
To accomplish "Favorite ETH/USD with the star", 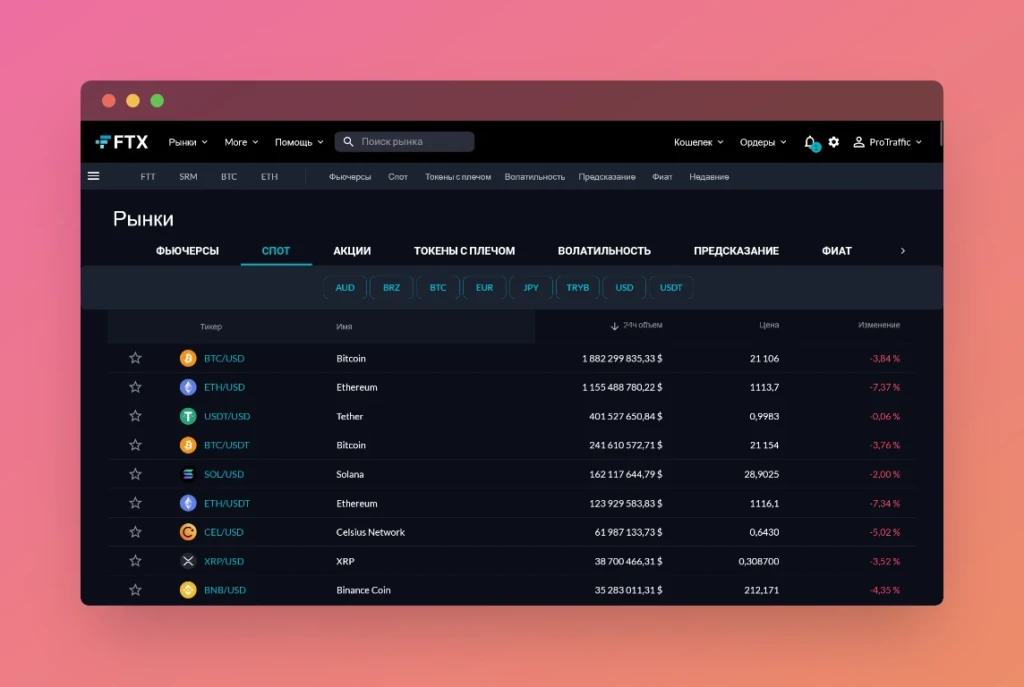I will [x=135, y=387].
